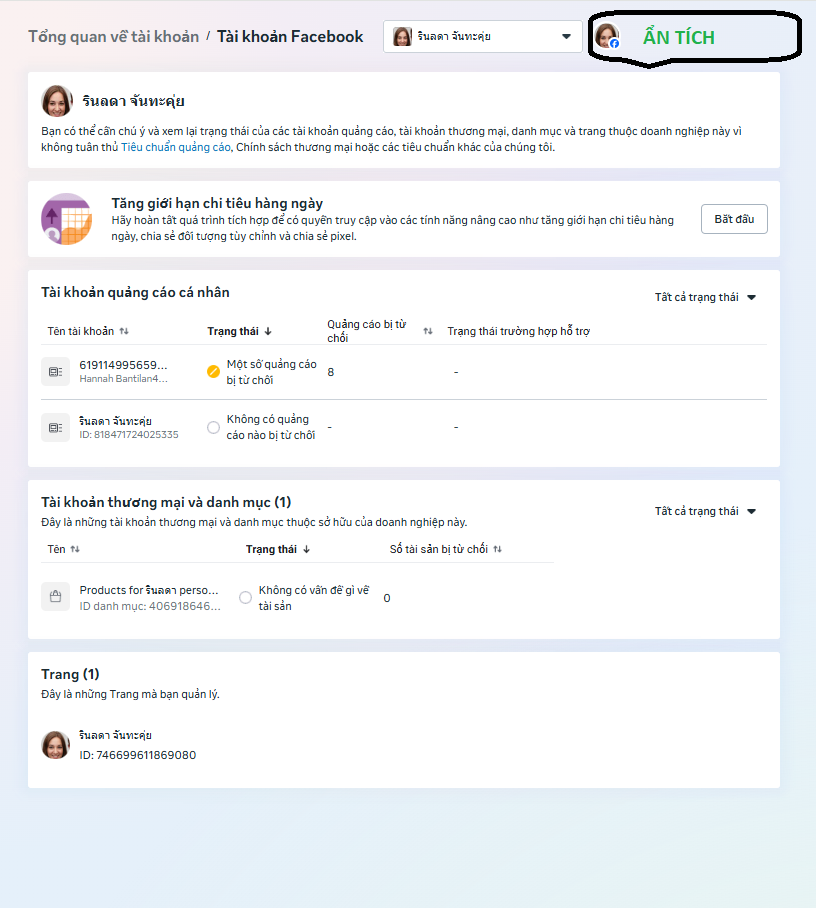
Task: Click Tài khoản Facebook breadcrumb item
Action: point(290,36)
